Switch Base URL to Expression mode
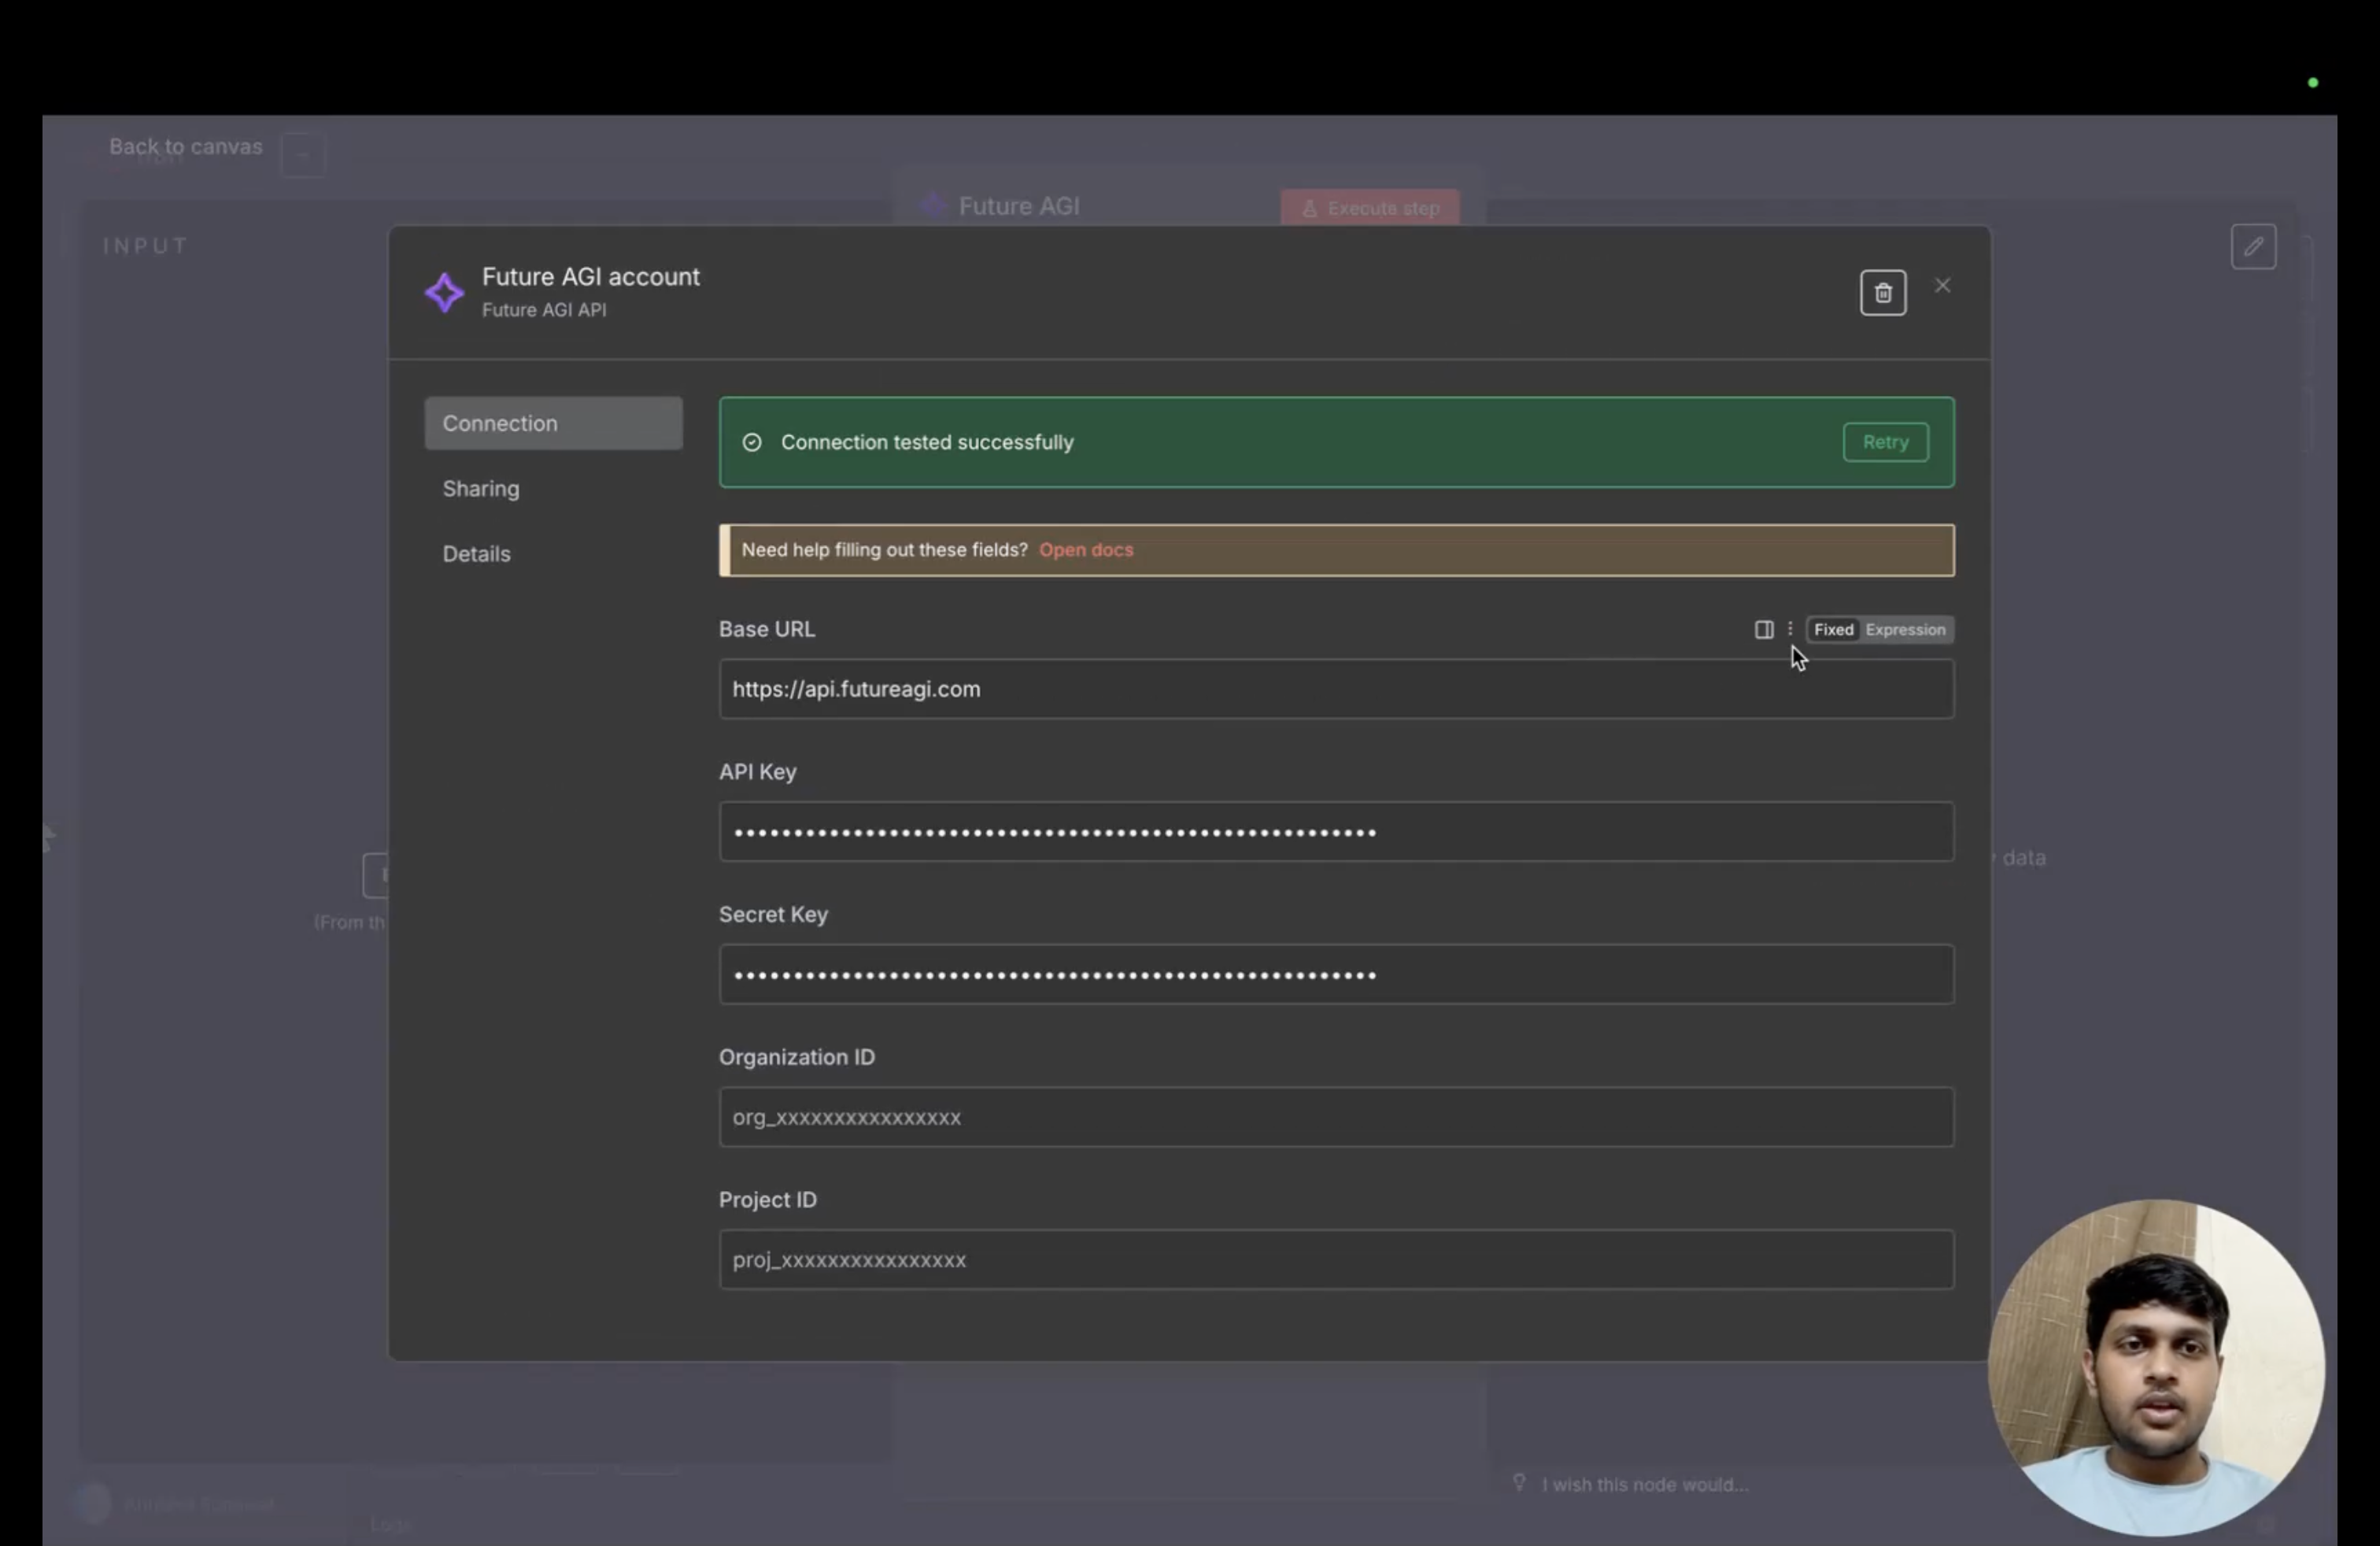 pos(1905,629)
